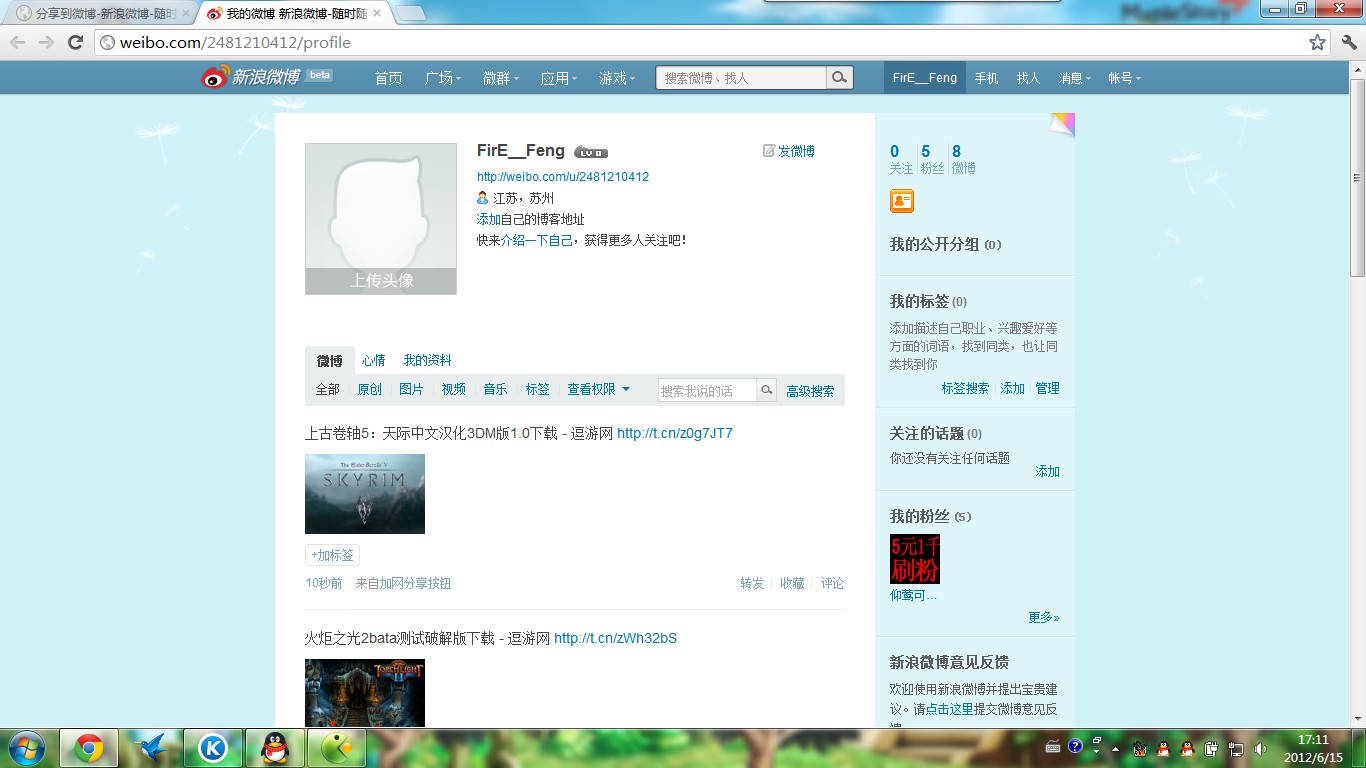Filter posts by 图片
1366x768 pixels.
(412, 390)
